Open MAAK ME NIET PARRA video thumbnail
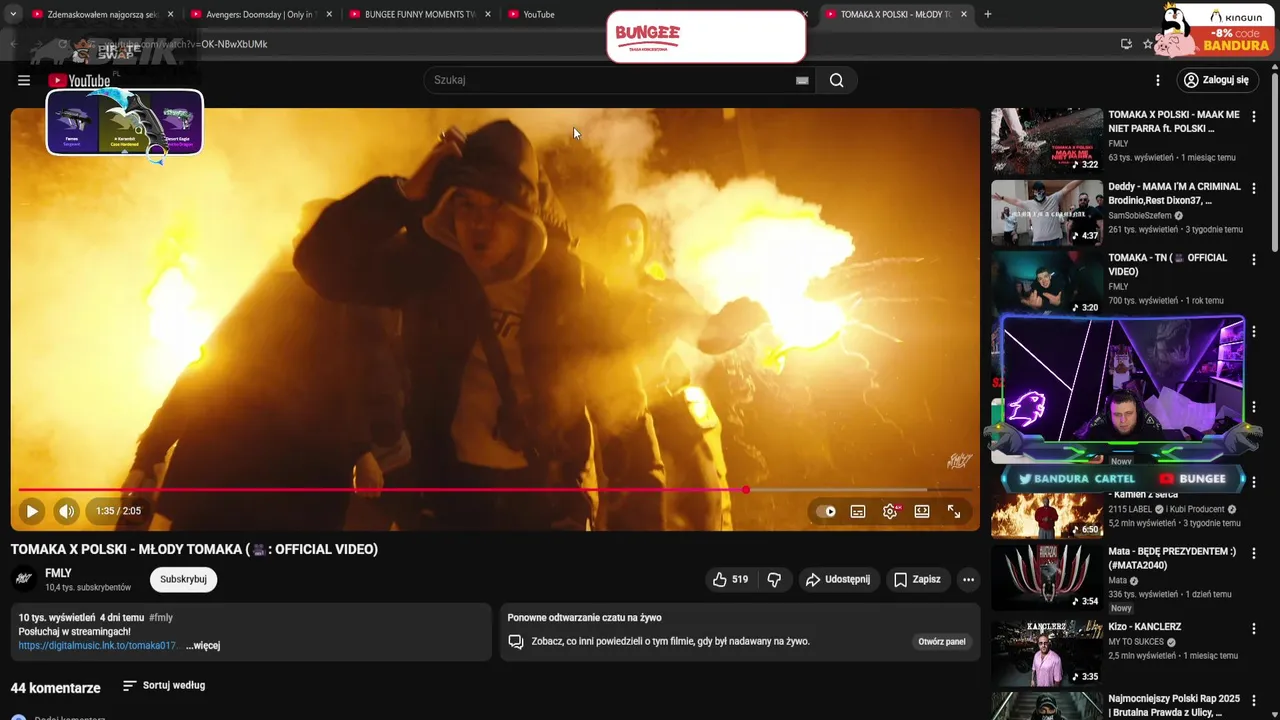Viewport: 1280px width, 720px height. [1047, 141]
